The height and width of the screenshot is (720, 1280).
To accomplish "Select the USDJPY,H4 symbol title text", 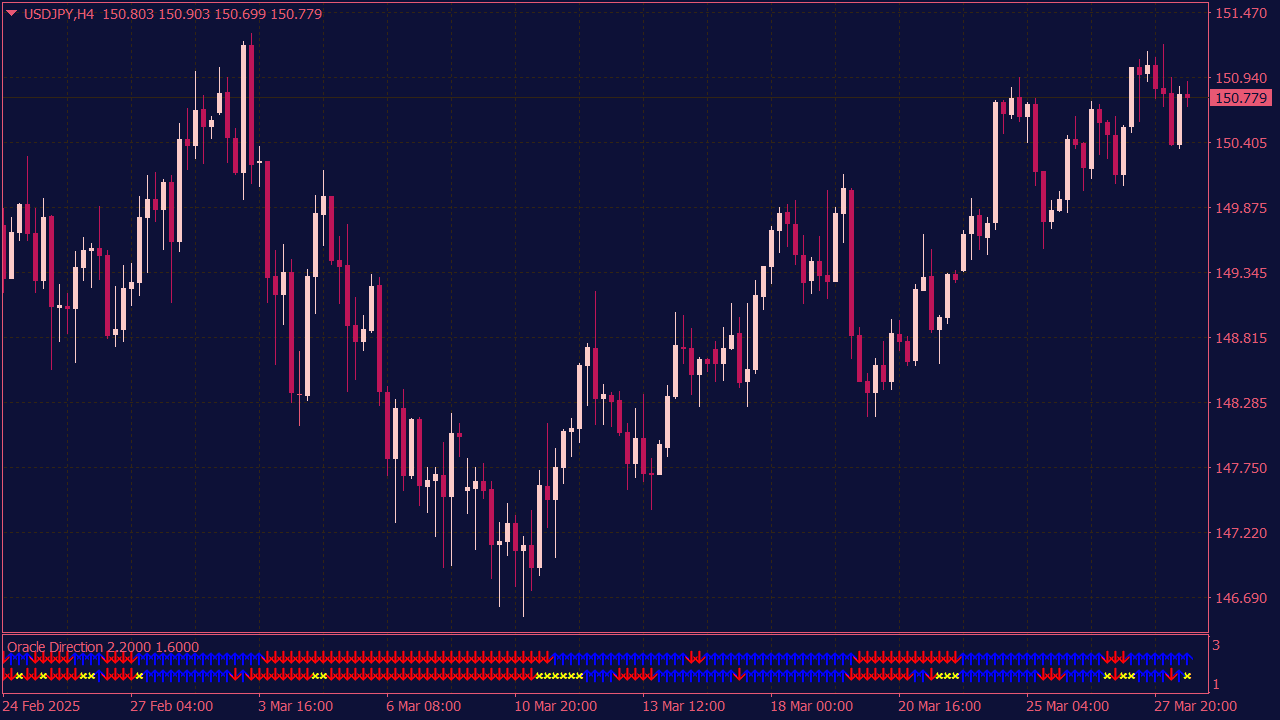I will click(x=58, y=14).
